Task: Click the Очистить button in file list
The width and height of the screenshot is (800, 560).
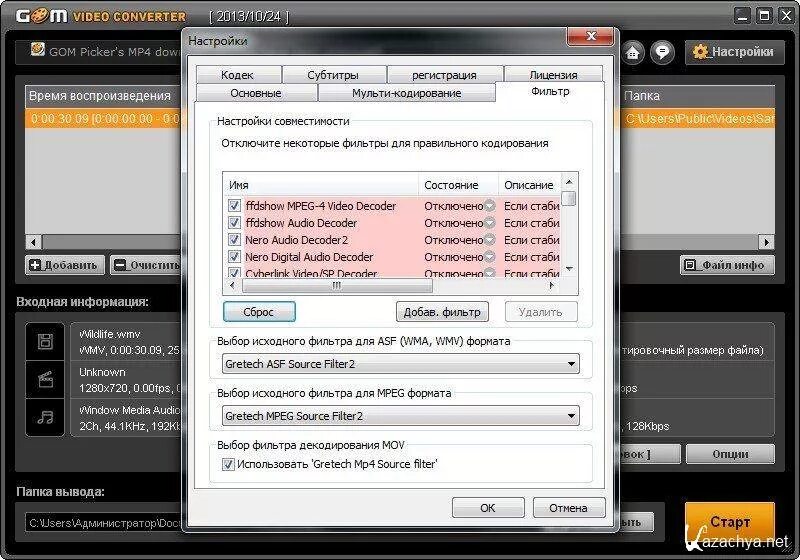Action: 147,265
